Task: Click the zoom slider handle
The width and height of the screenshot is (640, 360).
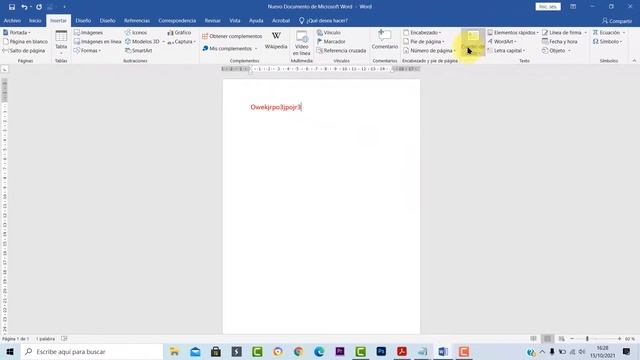Action: click(x=587, y=339)
